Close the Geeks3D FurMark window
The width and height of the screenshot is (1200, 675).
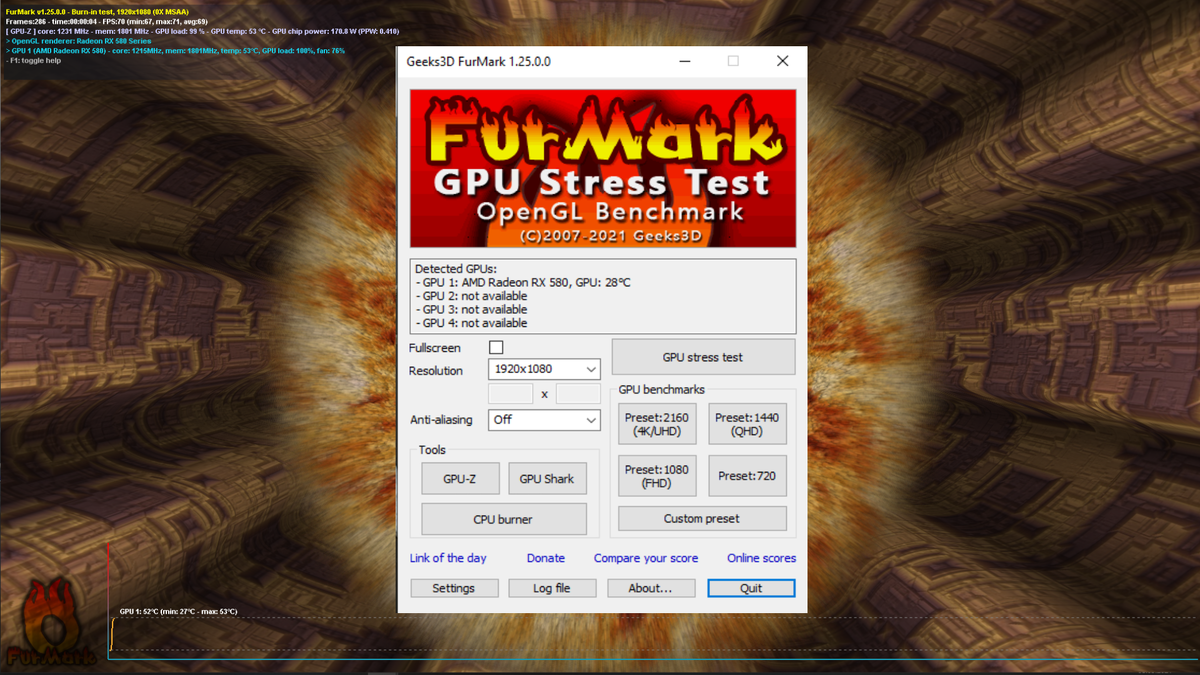tap(782, 61)
